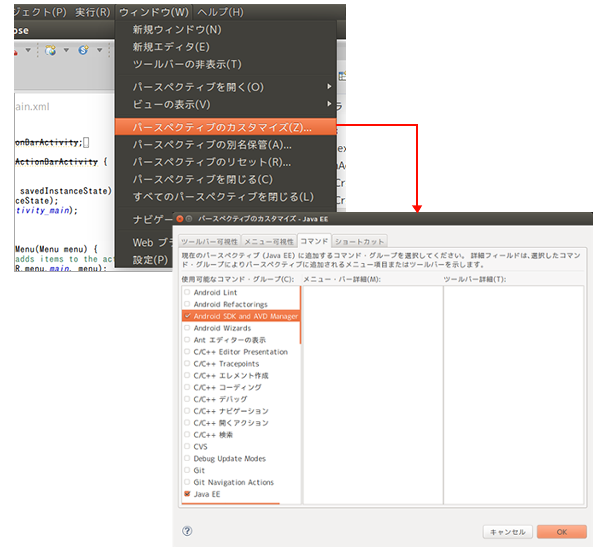Image resolution: width=600 pixels, height=550 pixels.
Task: Click the command group list vertical scrollbar
Action: point(300,315)
